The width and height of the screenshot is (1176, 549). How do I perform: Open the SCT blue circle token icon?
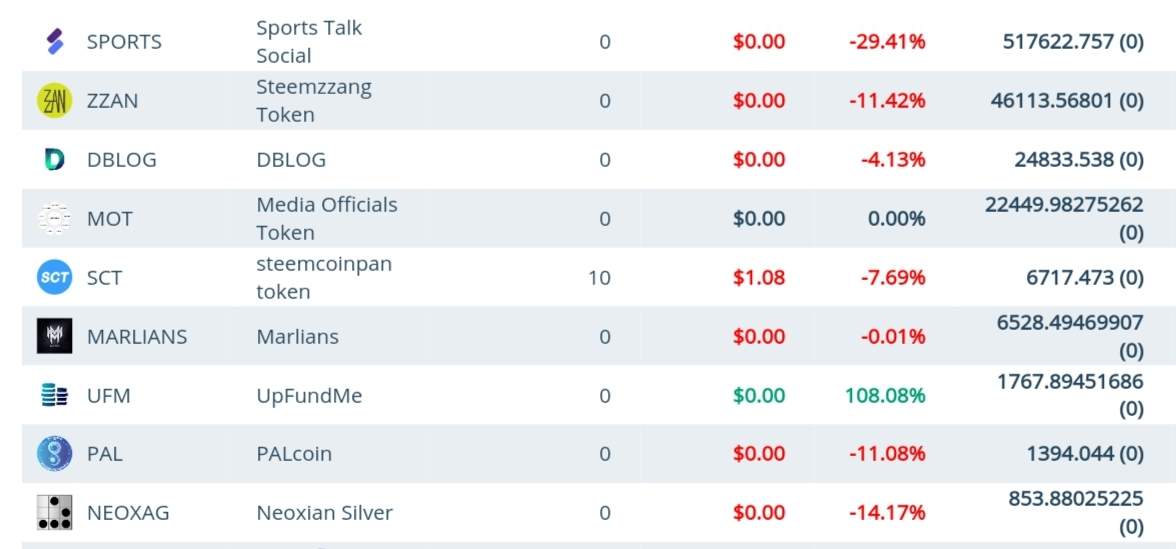click(x=55, y=278)
